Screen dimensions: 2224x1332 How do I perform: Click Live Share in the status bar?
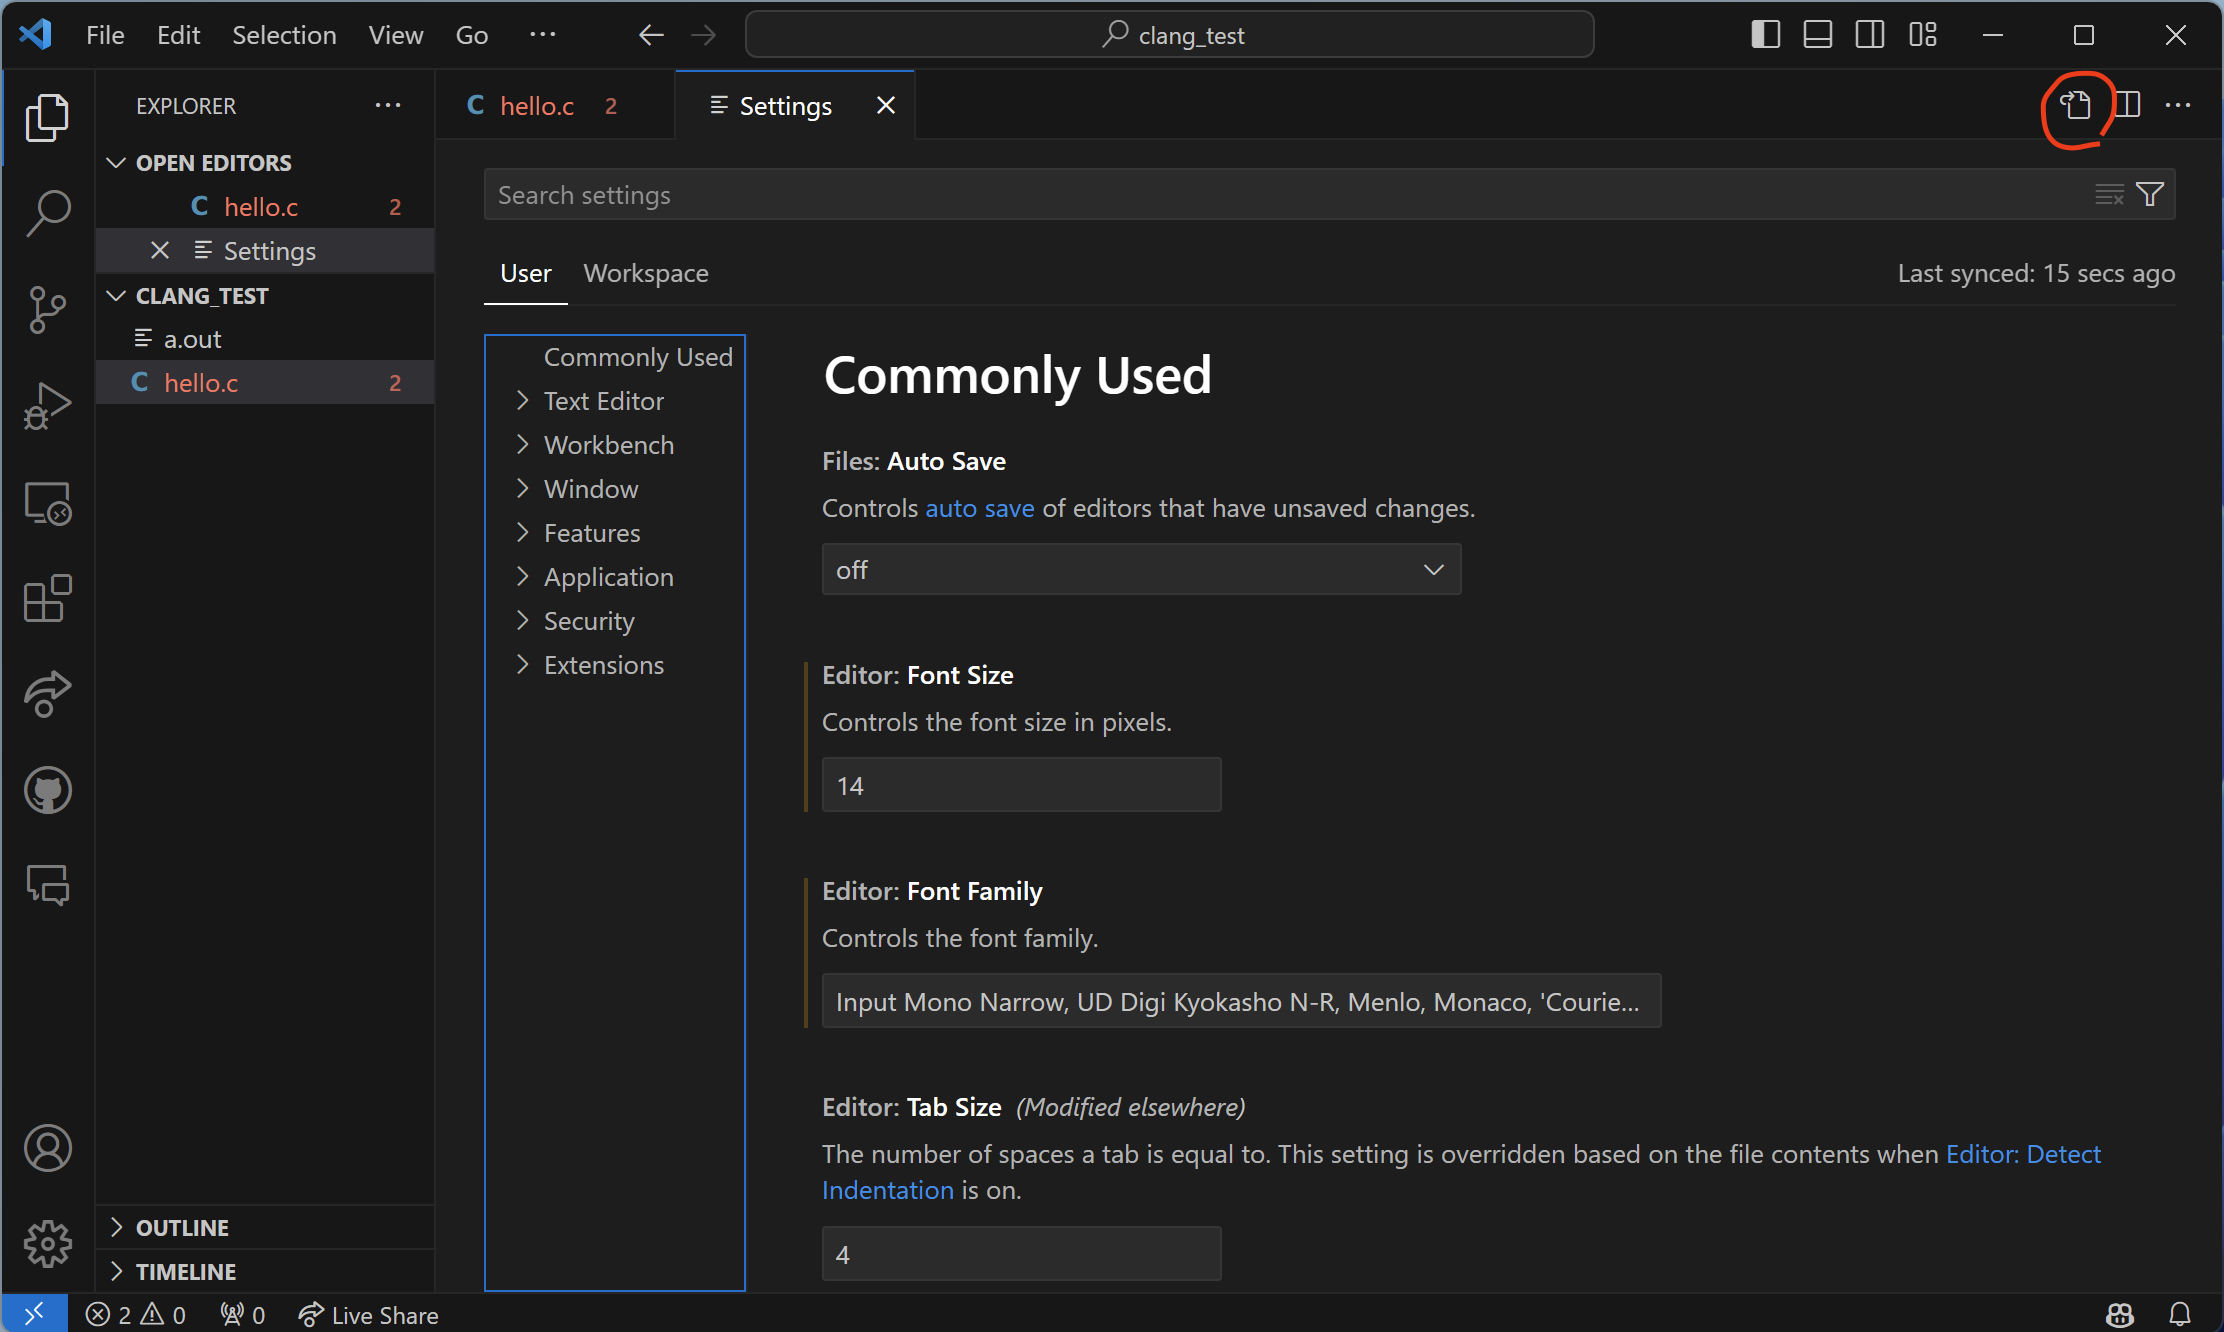368,1315
